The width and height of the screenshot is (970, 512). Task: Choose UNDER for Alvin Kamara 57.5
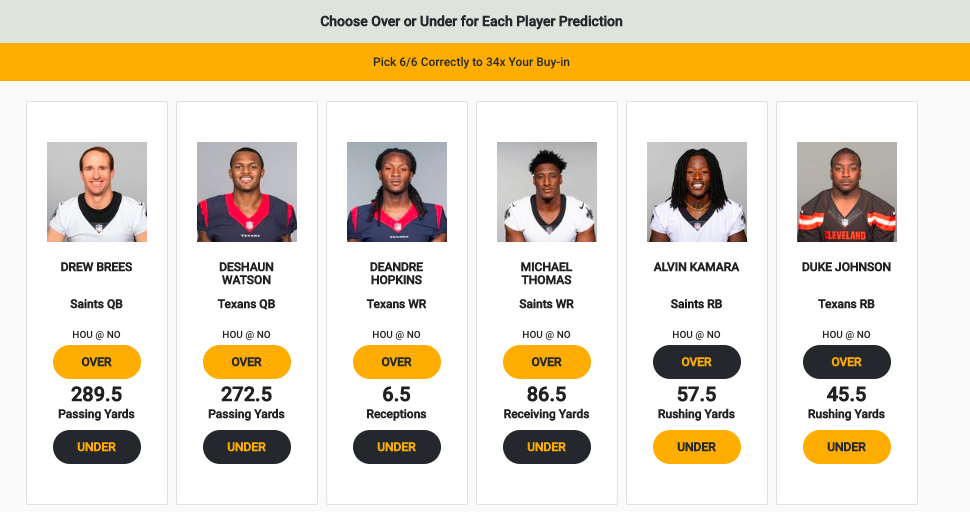[697, 447]
